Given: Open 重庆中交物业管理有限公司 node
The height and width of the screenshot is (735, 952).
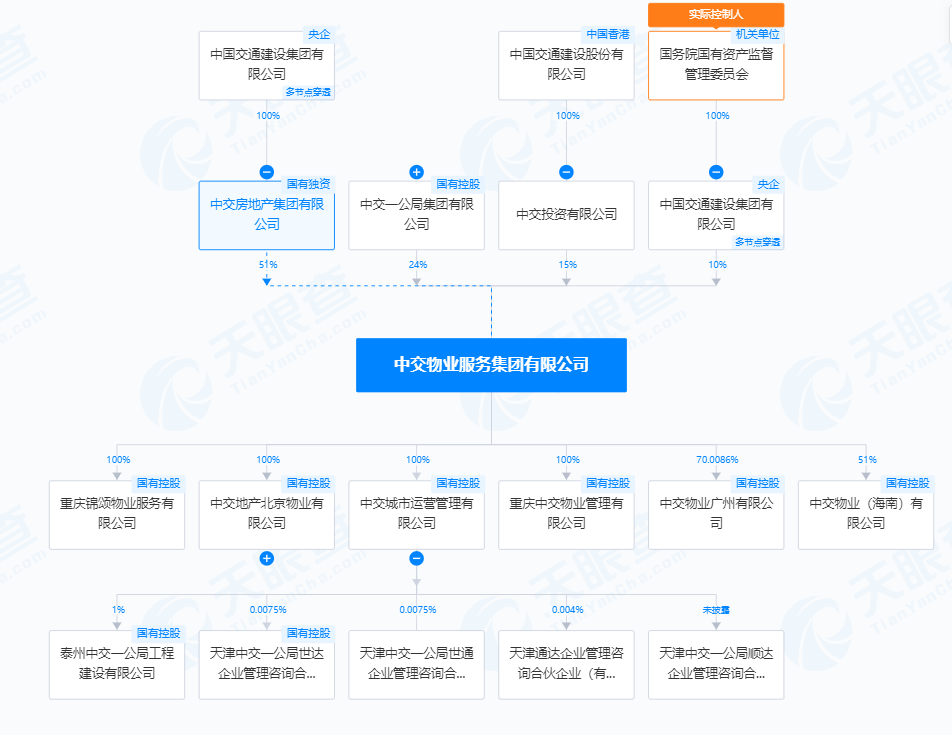Looking at the screenshot, I should (566, 515).
